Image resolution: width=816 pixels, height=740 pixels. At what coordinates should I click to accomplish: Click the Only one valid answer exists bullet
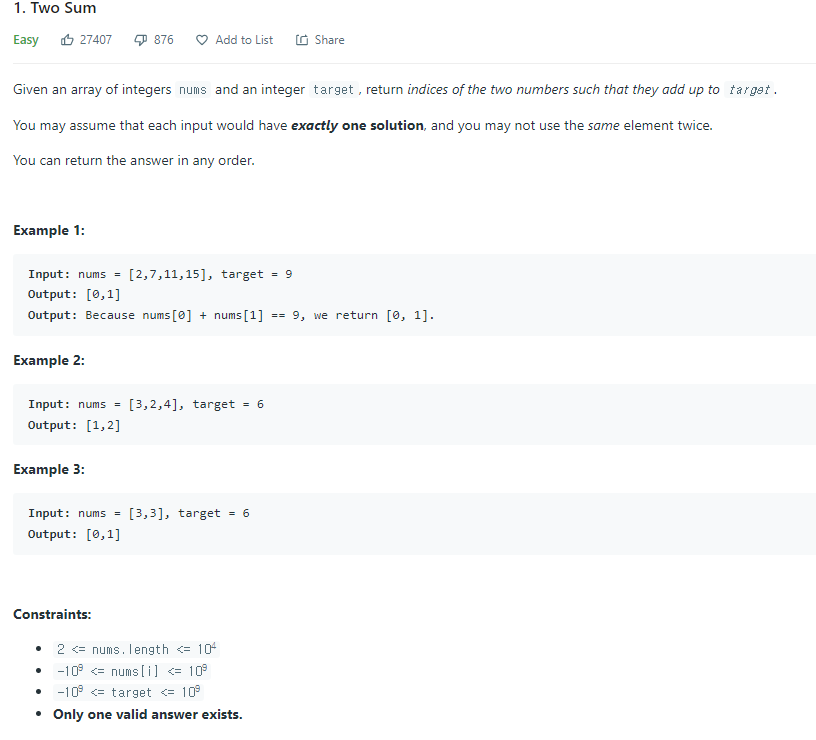point(147,714)
